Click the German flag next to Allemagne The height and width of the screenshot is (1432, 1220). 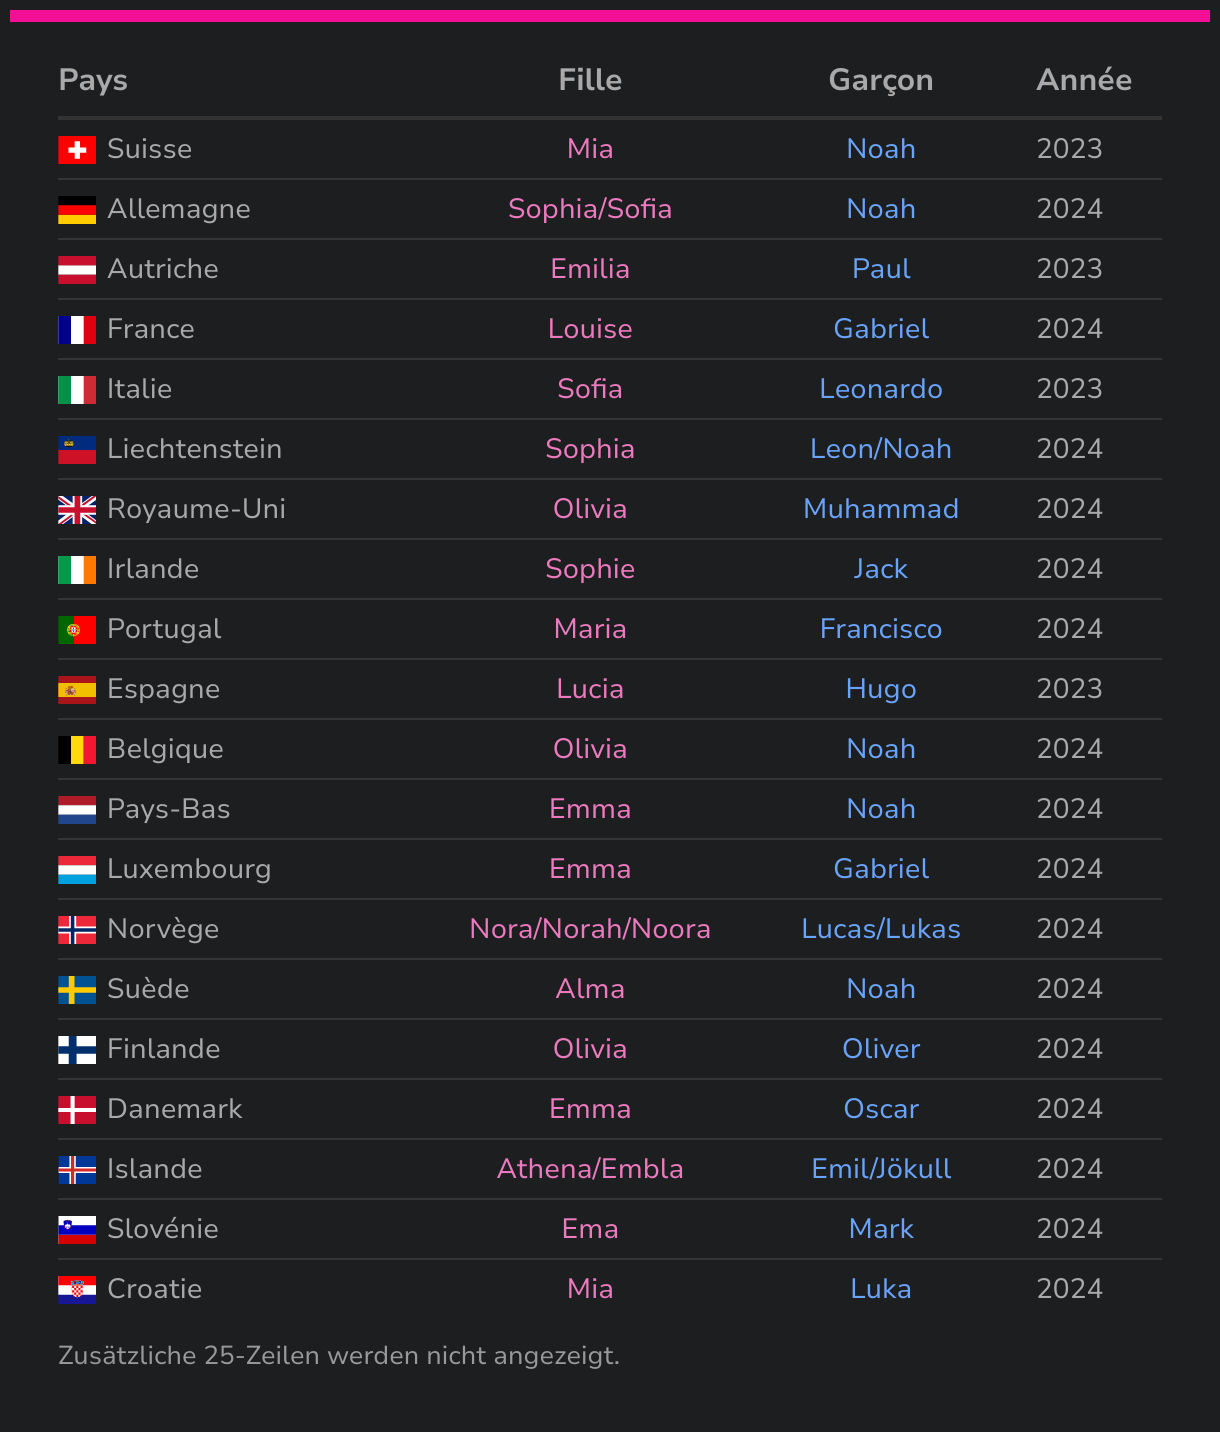(x=77, y=210)
